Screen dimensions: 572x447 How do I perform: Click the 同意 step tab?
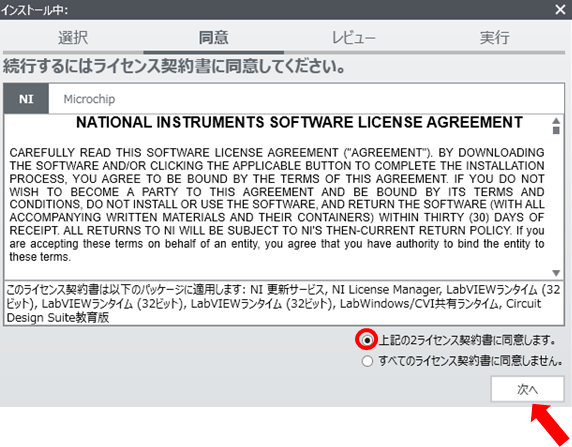(x=213, y=38)
